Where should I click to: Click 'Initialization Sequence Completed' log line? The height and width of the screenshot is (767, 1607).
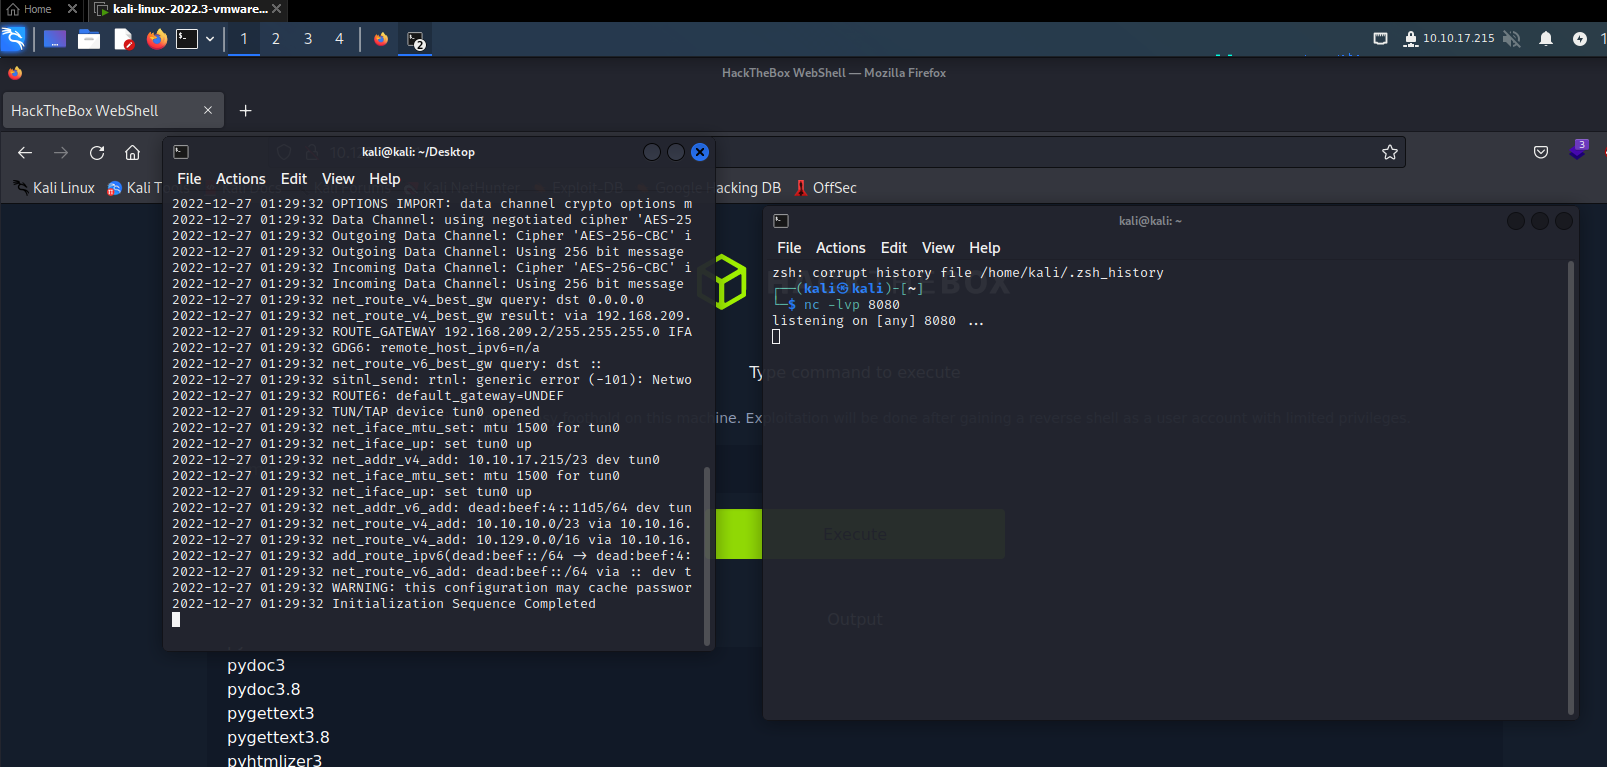click(464, 604)
